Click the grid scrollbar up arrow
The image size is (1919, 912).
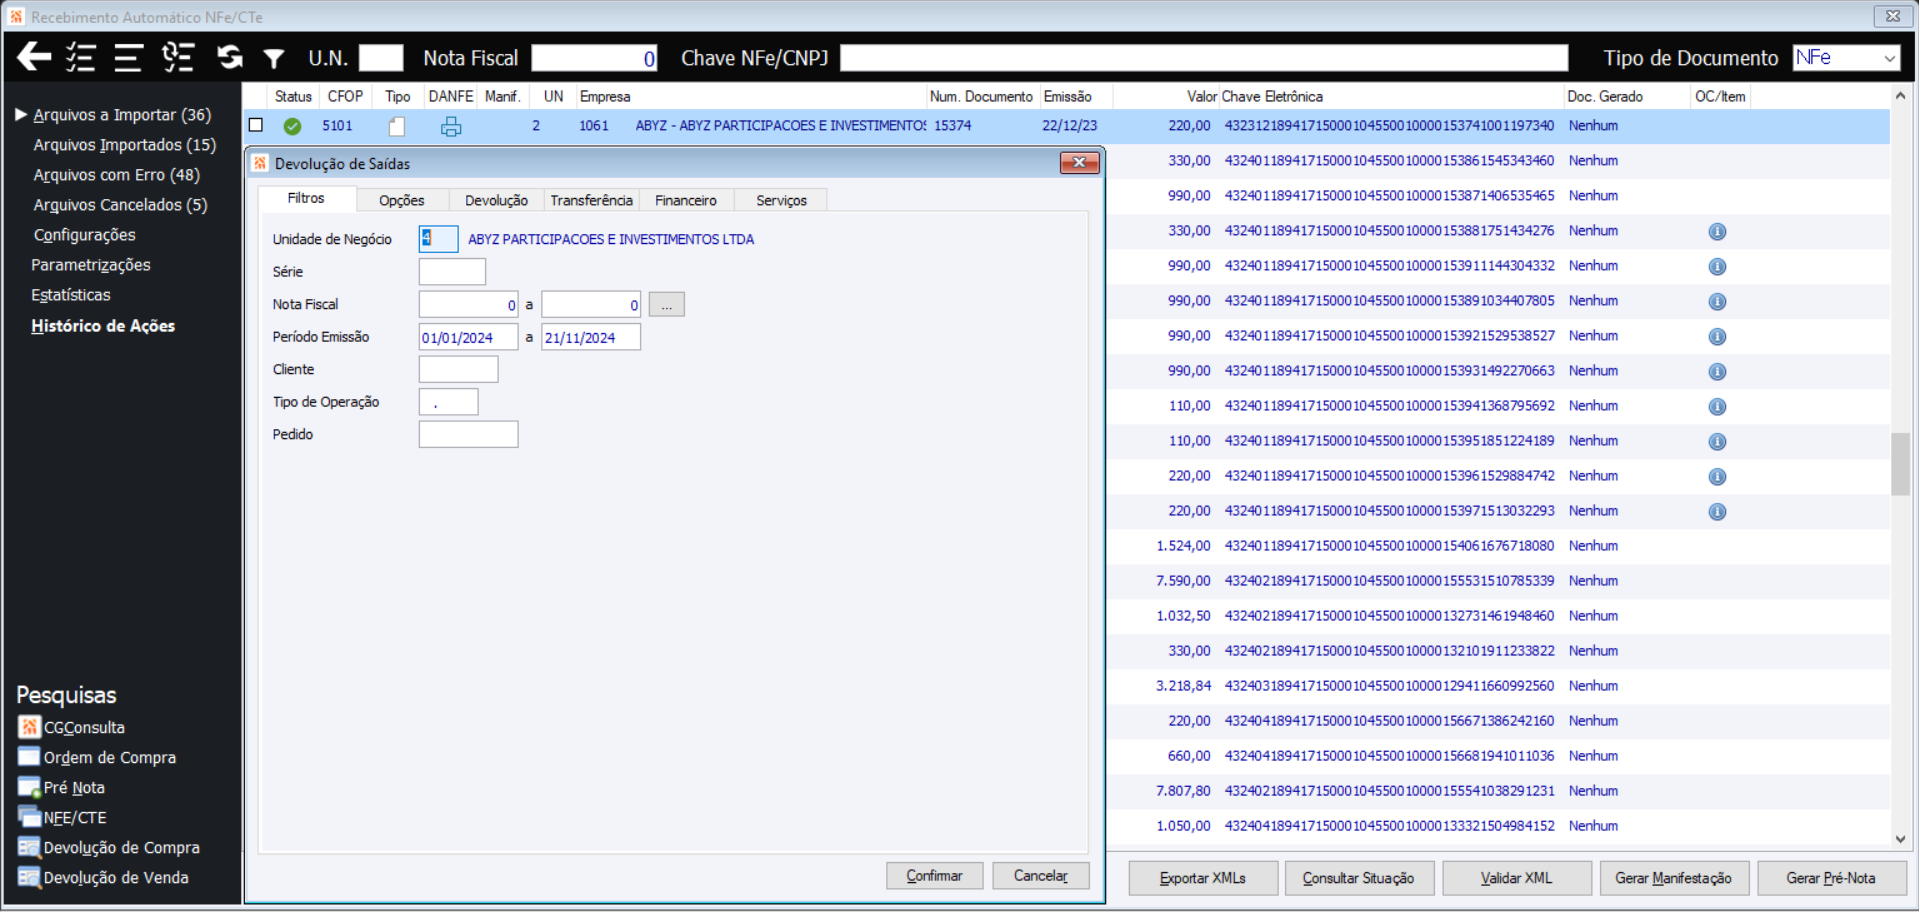tap(1900, 96)
